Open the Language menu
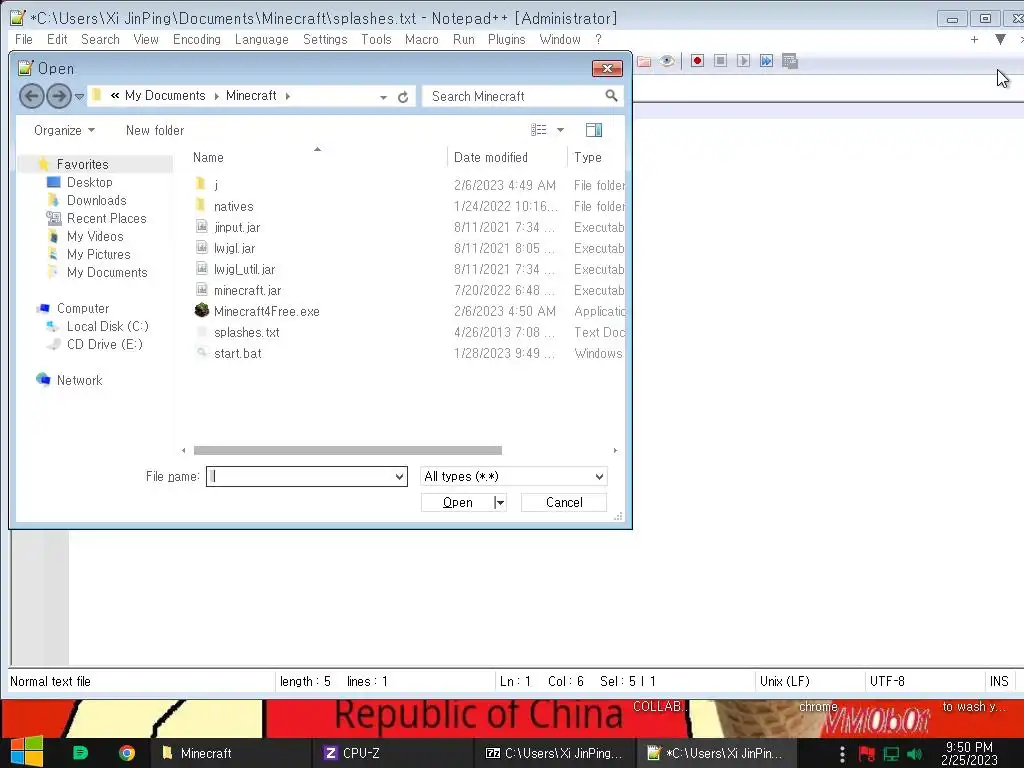This screenshot has height=768, width=1024. click(x=261, y=39)
